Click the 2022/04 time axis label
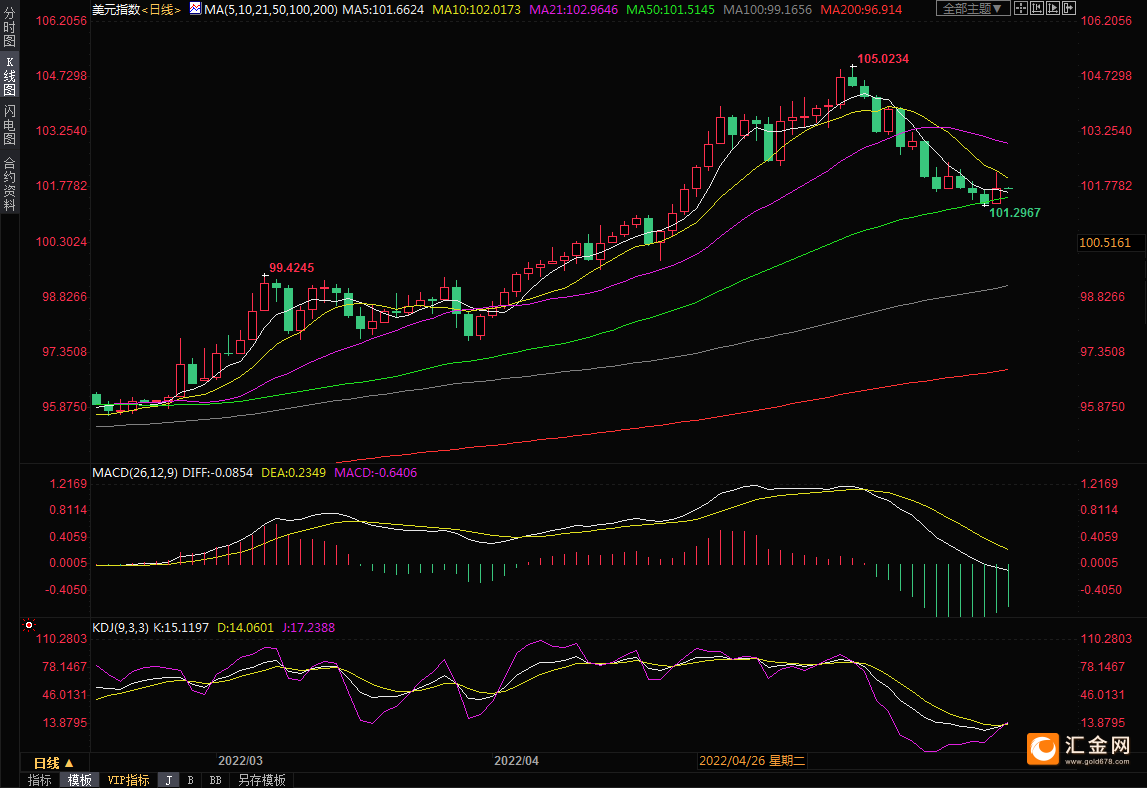The image size is (1147, 788). tap(516, 761)
